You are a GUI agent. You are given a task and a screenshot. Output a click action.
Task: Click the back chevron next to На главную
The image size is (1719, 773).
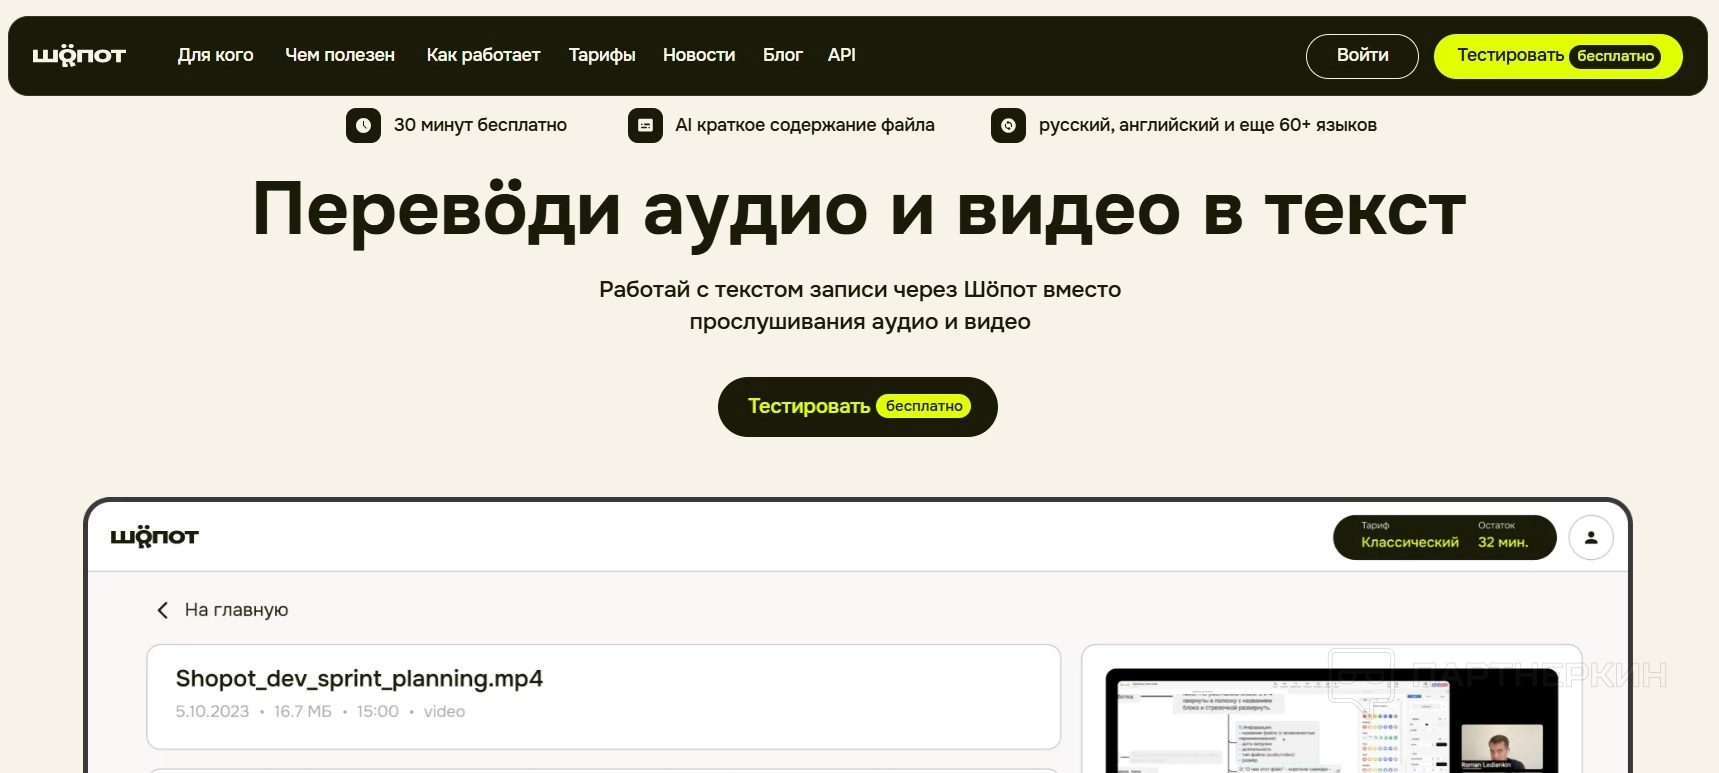[163, 610]
